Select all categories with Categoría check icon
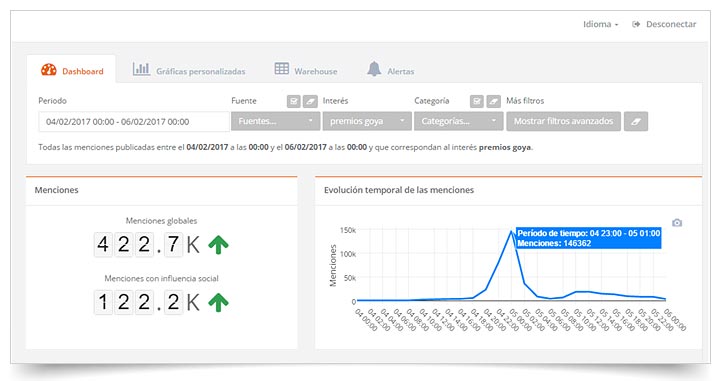The image size is (720, 381). tap(477, 101)
